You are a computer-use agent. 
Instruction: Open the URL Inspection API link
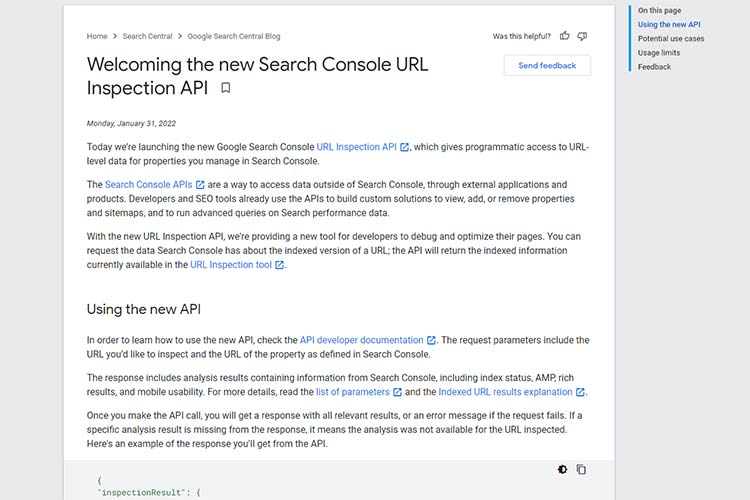pyautogui.click(x=356, y=147)
